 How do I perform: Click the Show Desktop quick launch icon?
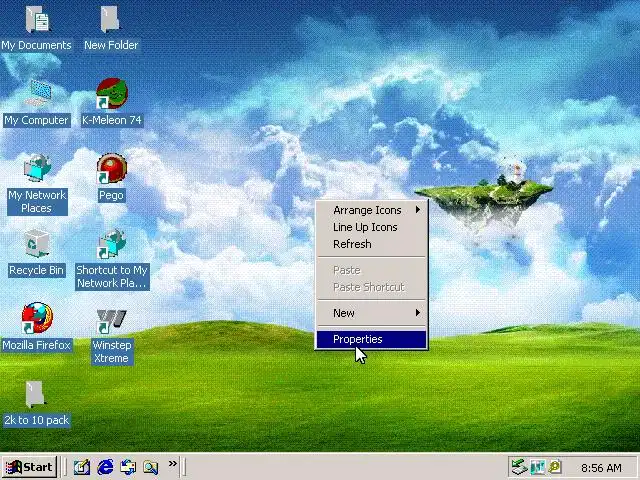tap(82, 467)
